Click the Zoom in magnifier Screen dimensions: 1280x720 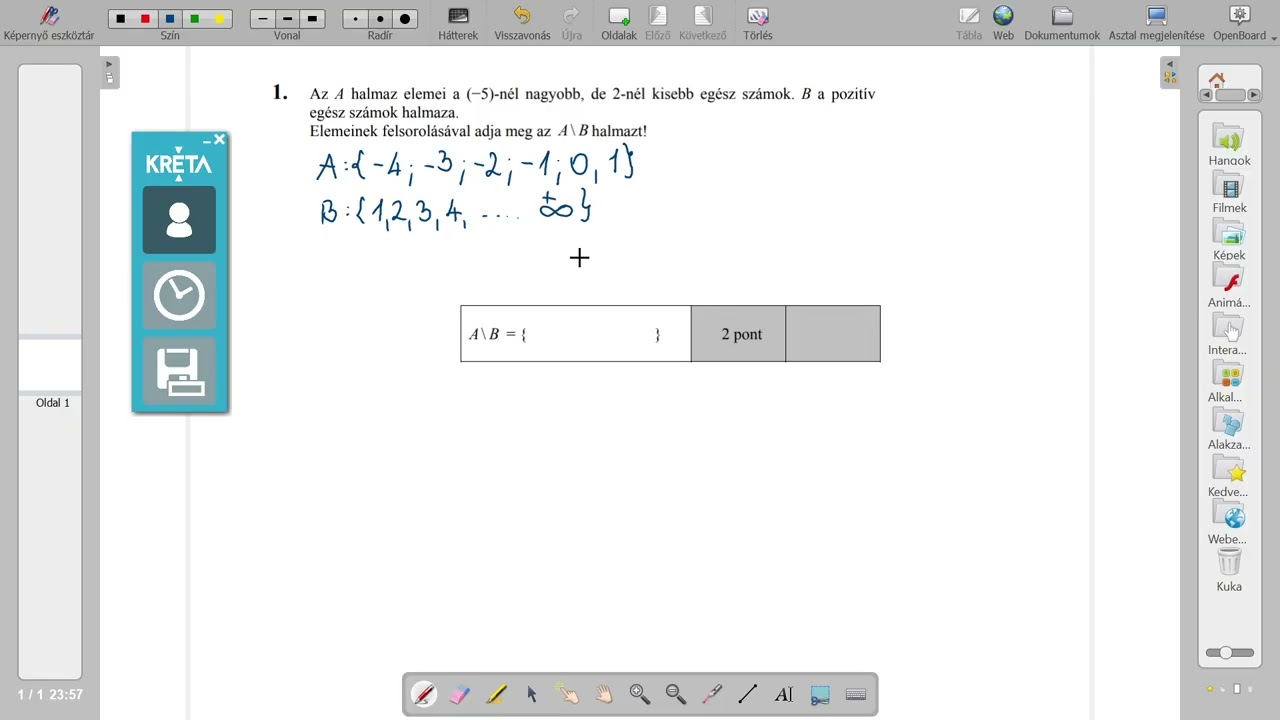coord(640,694)
